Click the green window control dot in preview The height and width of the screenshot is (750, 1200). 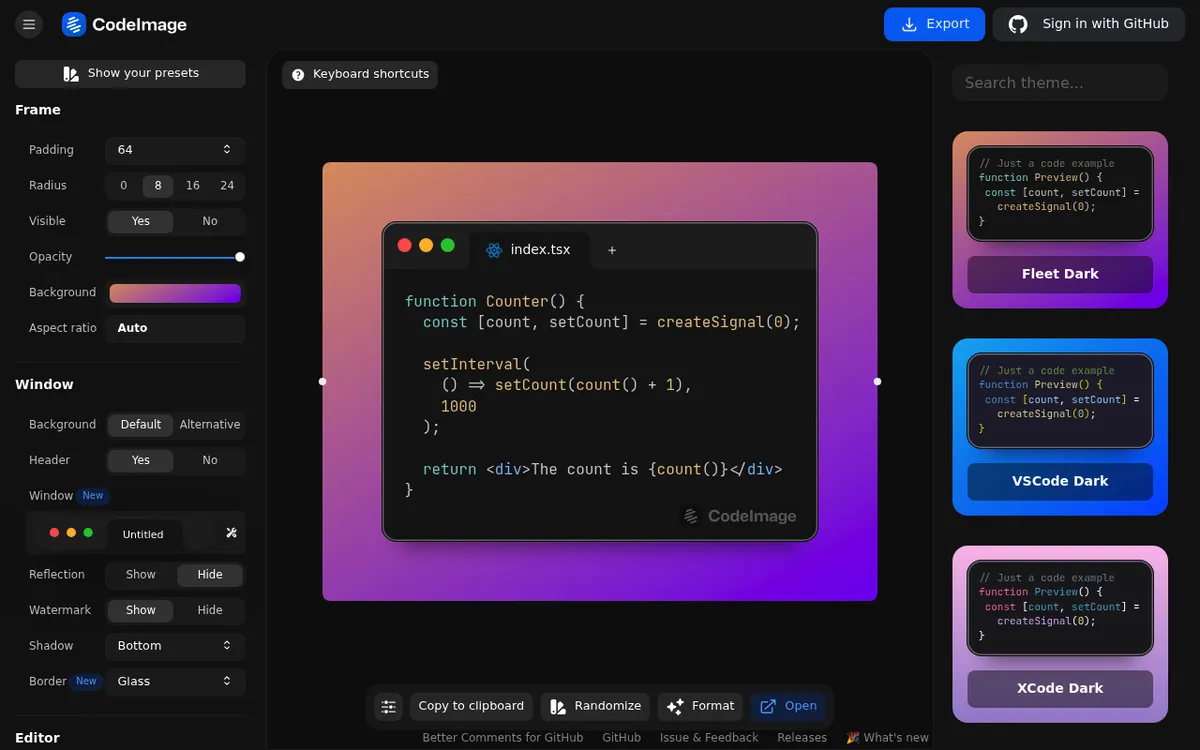448,245
